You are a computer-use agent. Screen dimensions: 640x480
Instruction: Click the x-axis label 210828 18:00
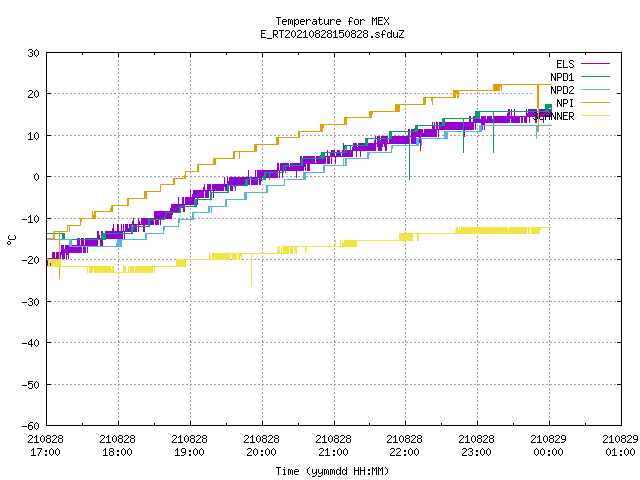[x=118, y=446]
